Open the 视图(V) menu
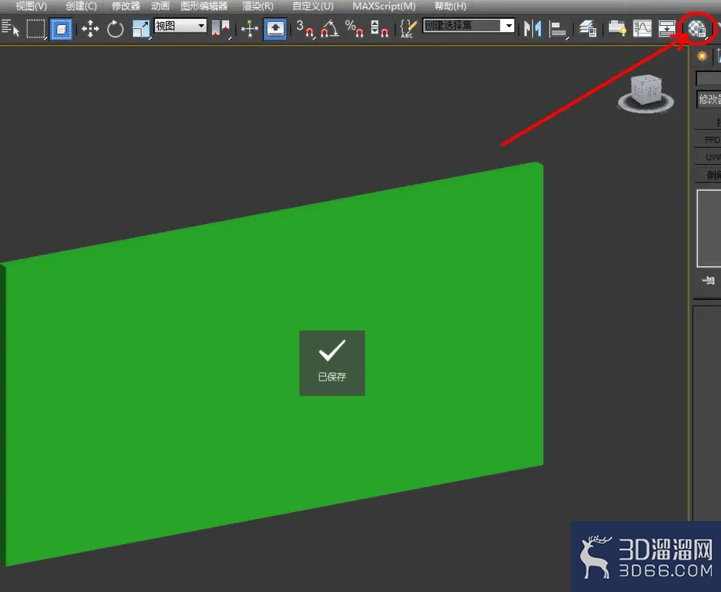The height and width of the screenshot is (592, 721). [31, 6]
